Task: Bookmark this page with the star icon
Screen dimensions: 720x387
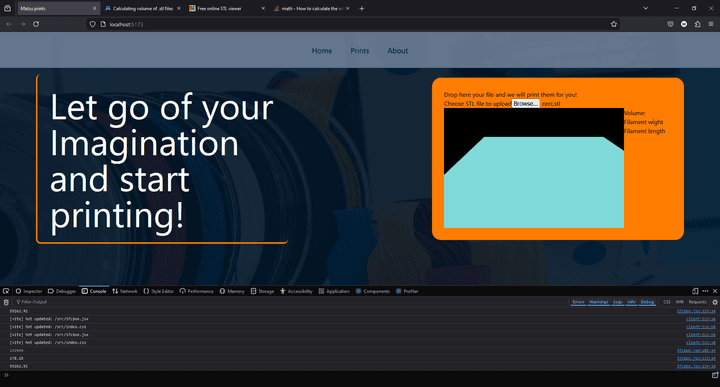Action: 614,24
